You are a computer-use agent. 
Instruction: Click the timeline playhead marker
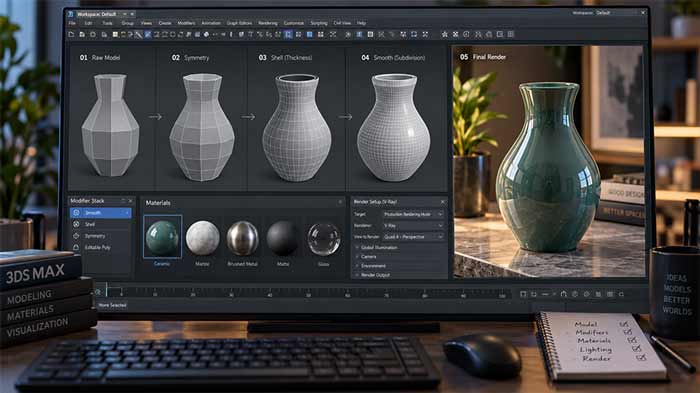(106, 290)
